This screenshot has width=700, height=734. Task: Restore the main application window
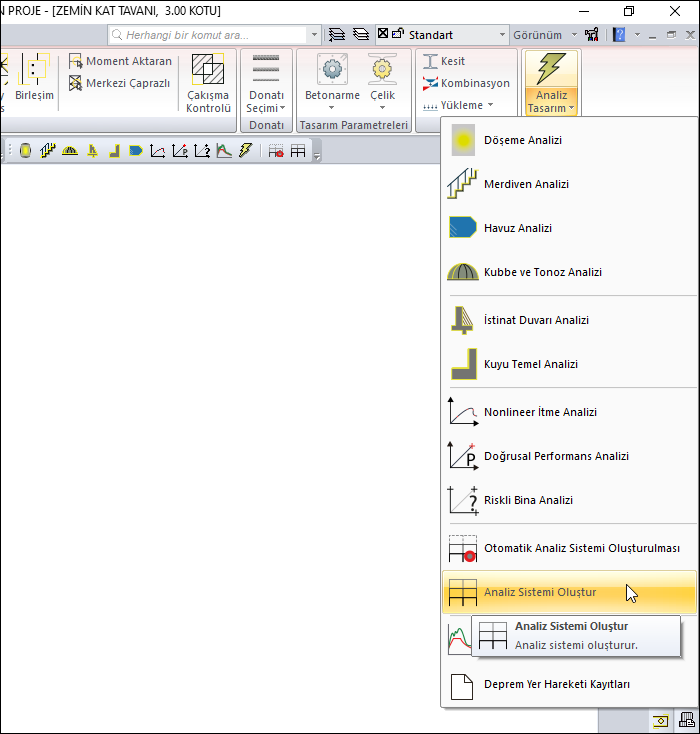click(629, 11)
